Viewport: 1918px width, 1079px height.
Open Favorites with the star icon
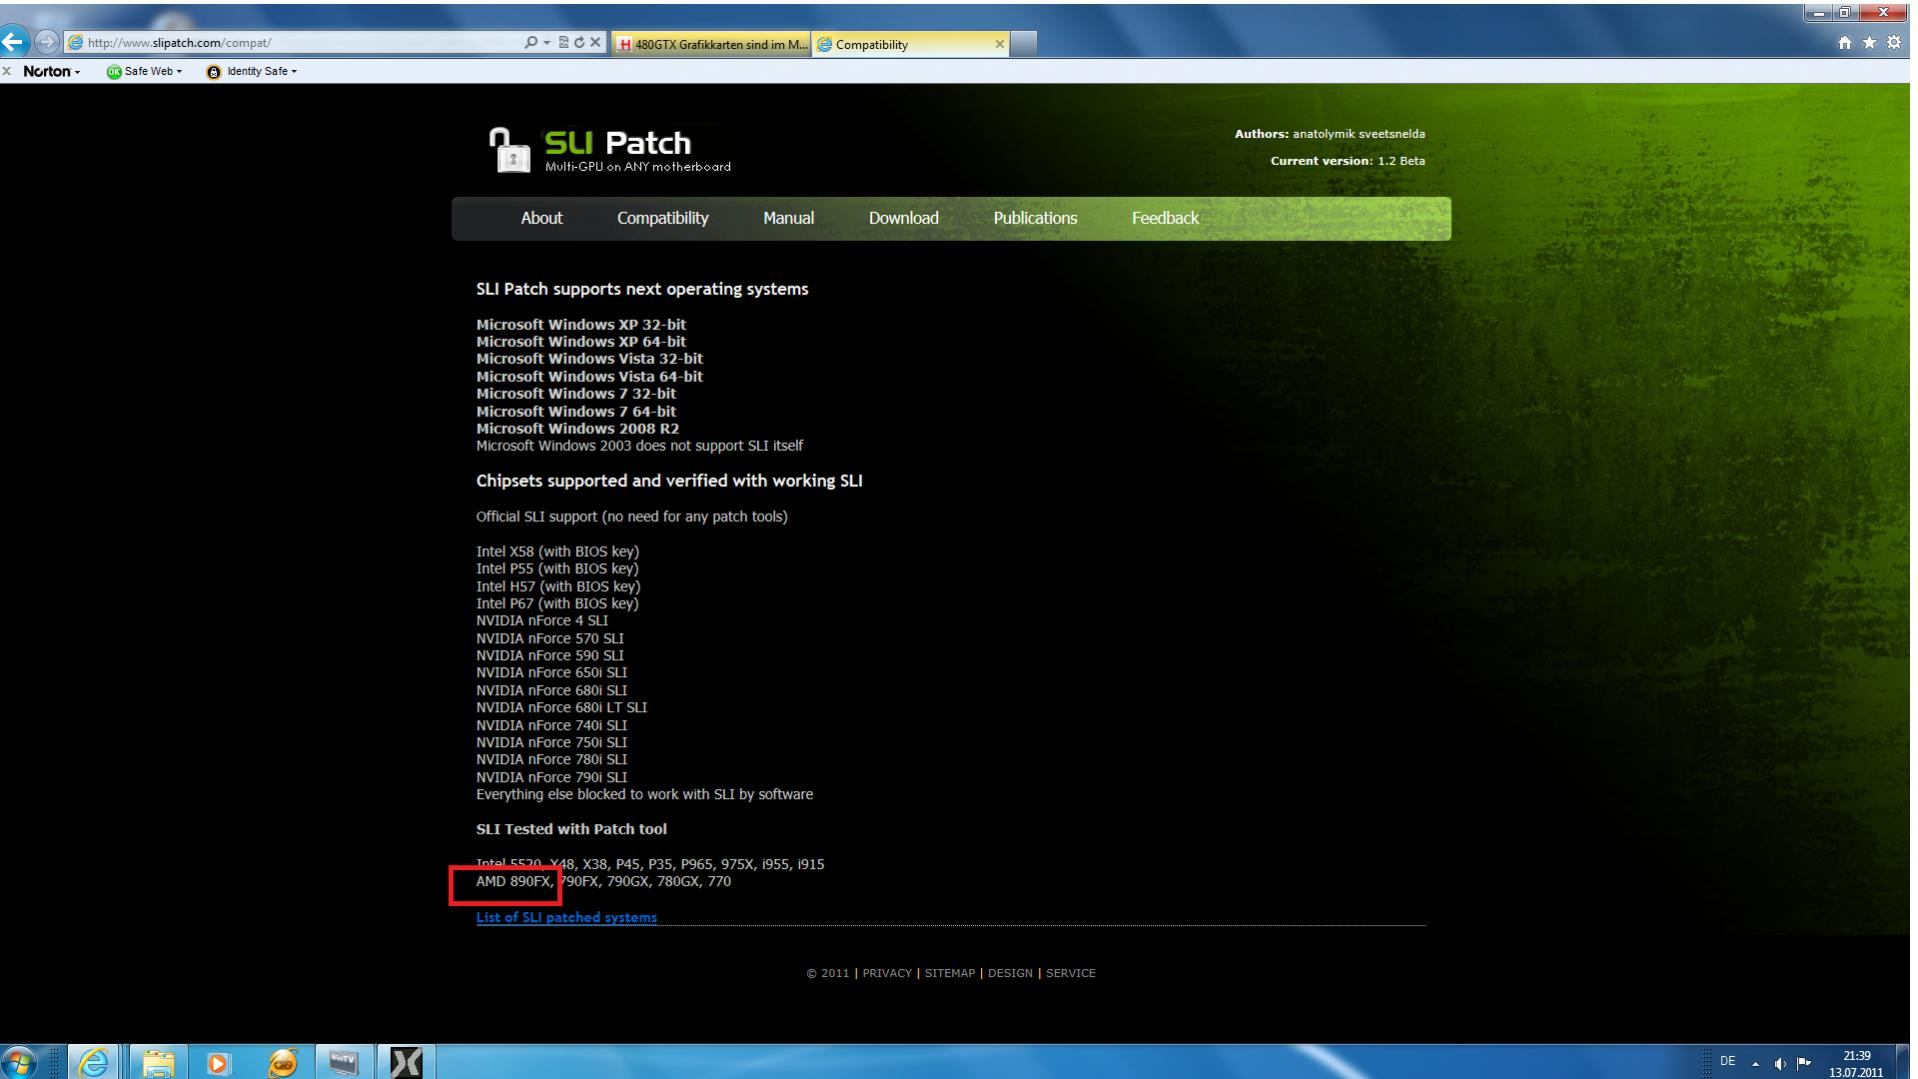tap(1868, 43)
